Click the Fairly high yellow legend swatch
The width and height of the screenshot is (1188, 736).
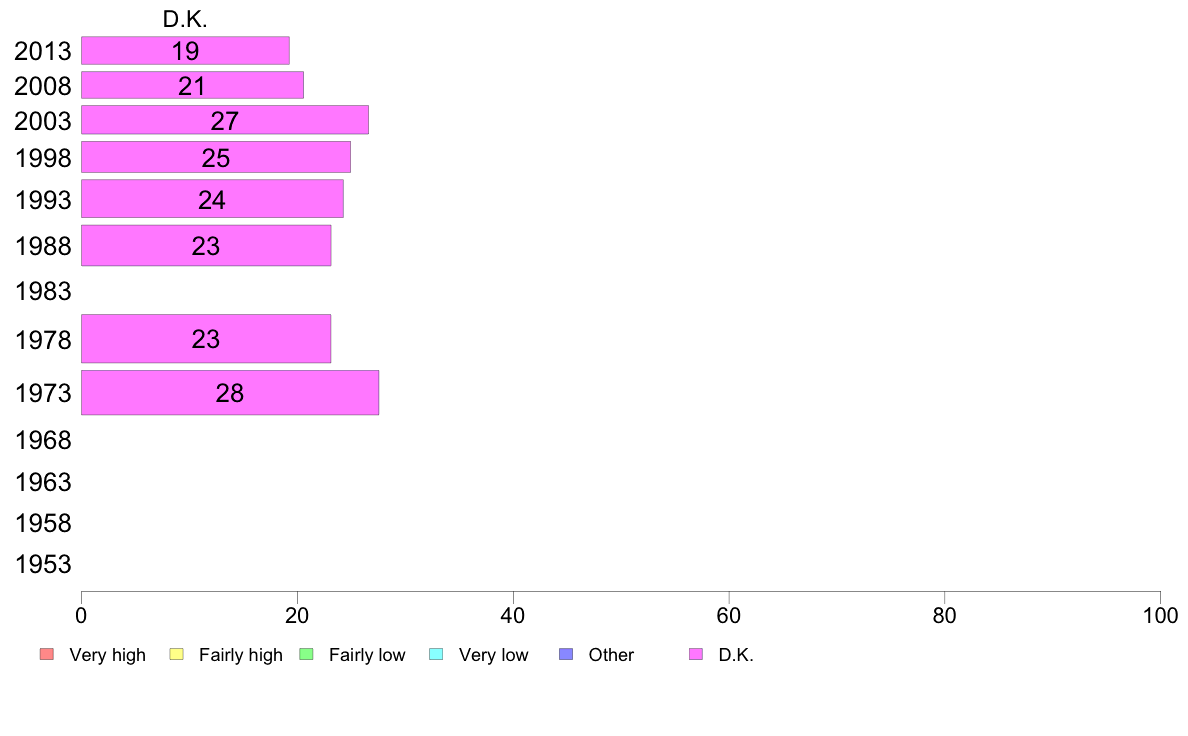point(176,654)
